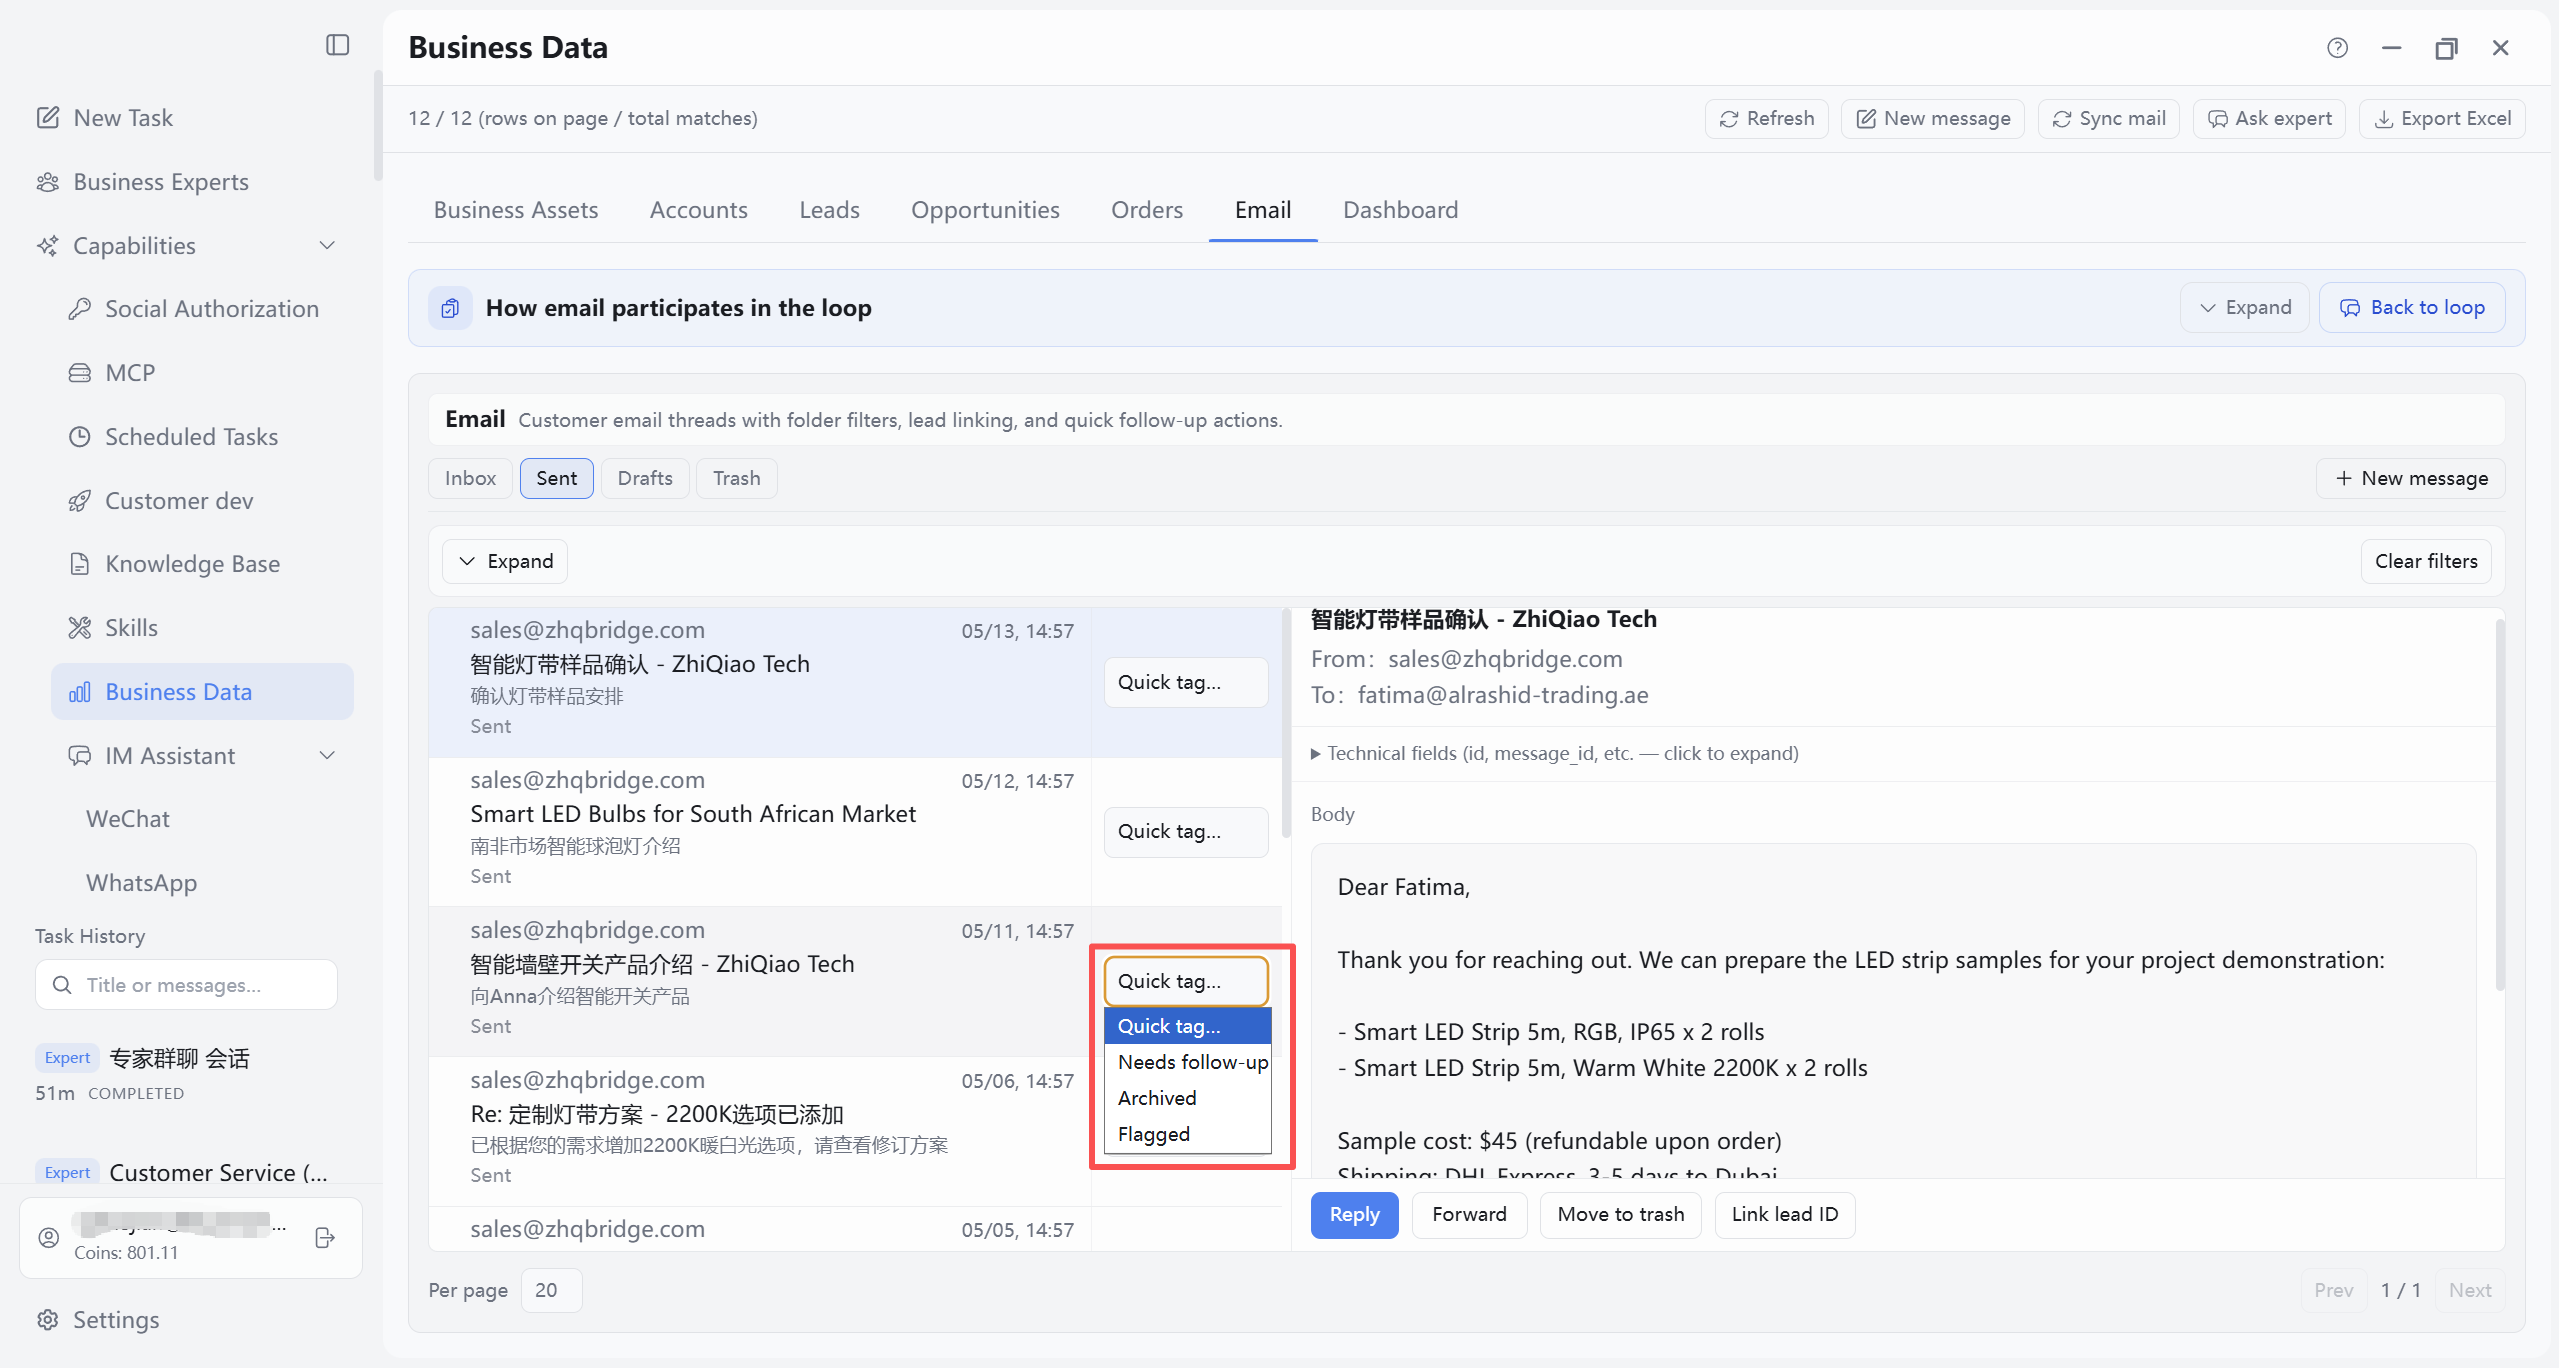Click New message in top toolbar
This screenshot has width=2559, height=1368.
click(1932, 119)
